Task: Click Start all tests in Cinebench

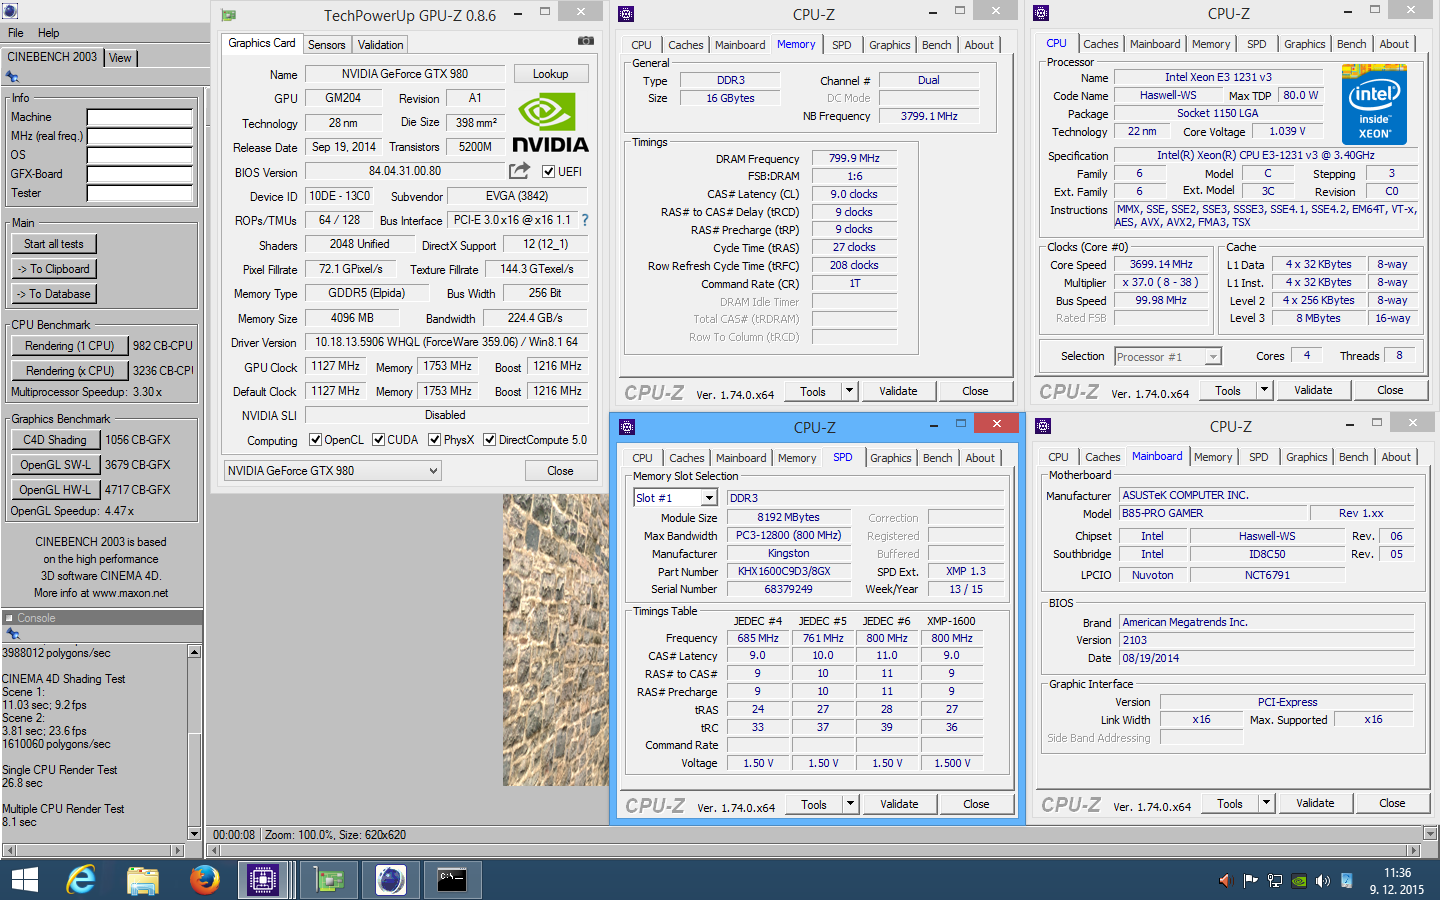Action: click(54, 244)
